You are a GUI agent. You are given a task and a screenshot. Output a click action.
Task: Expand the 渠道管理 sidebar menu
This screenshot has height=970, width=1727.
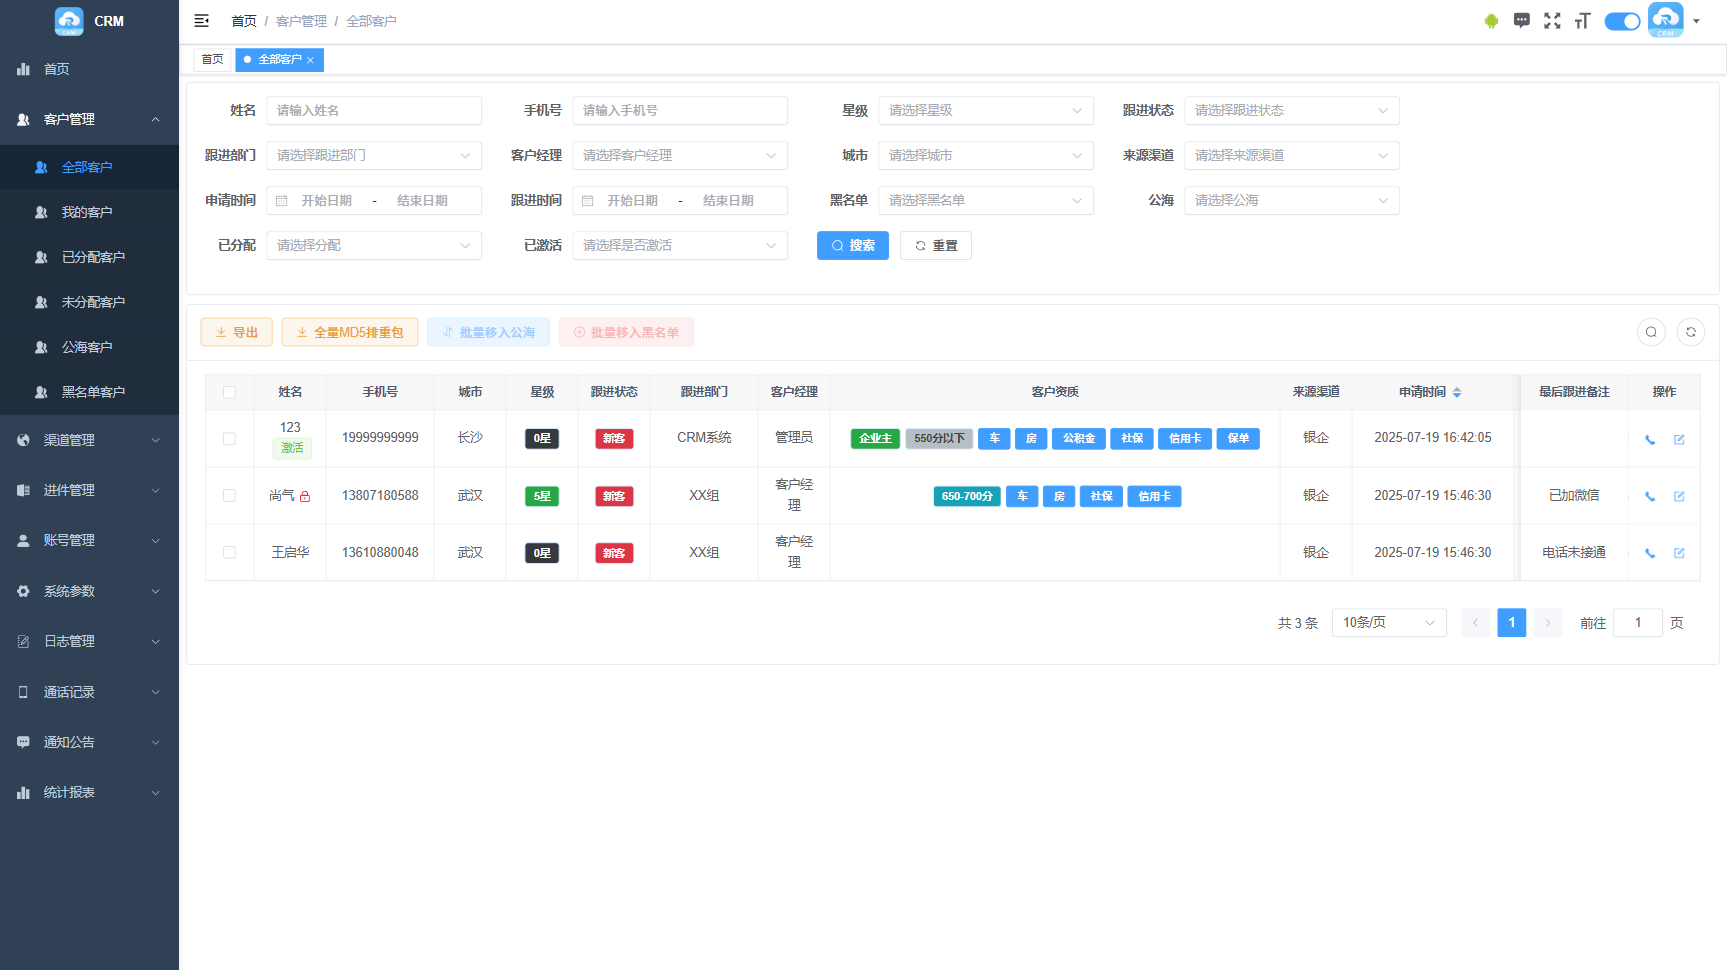(x=90, y=440)
